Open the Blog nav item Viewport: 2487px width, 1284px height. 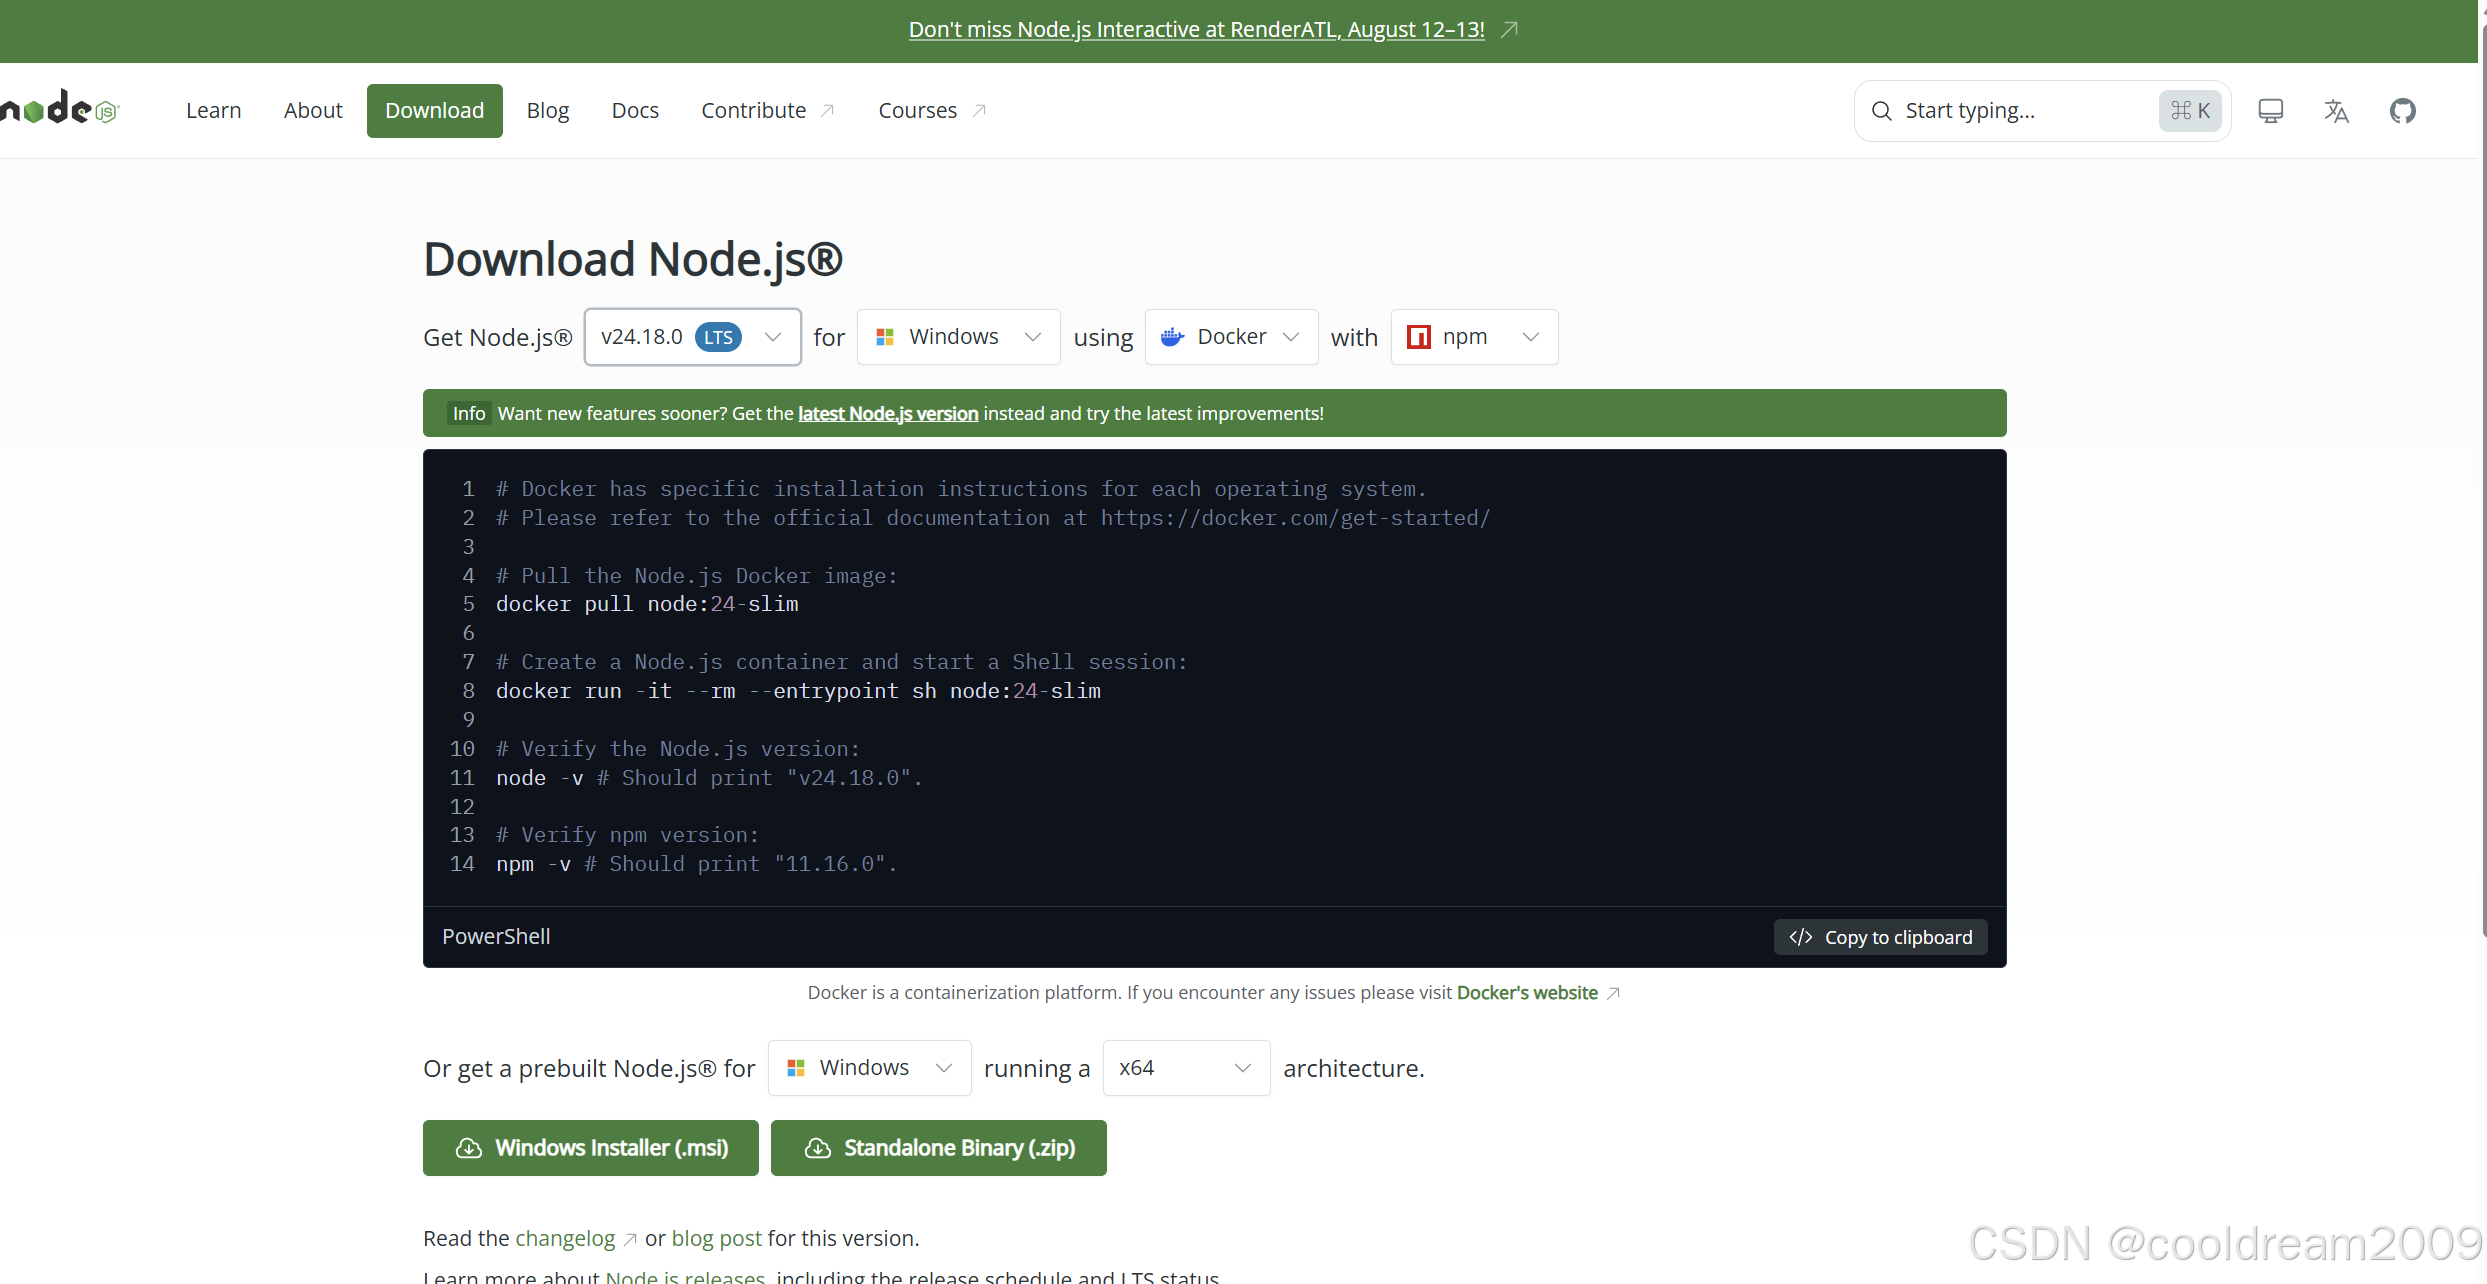point(548,110)
